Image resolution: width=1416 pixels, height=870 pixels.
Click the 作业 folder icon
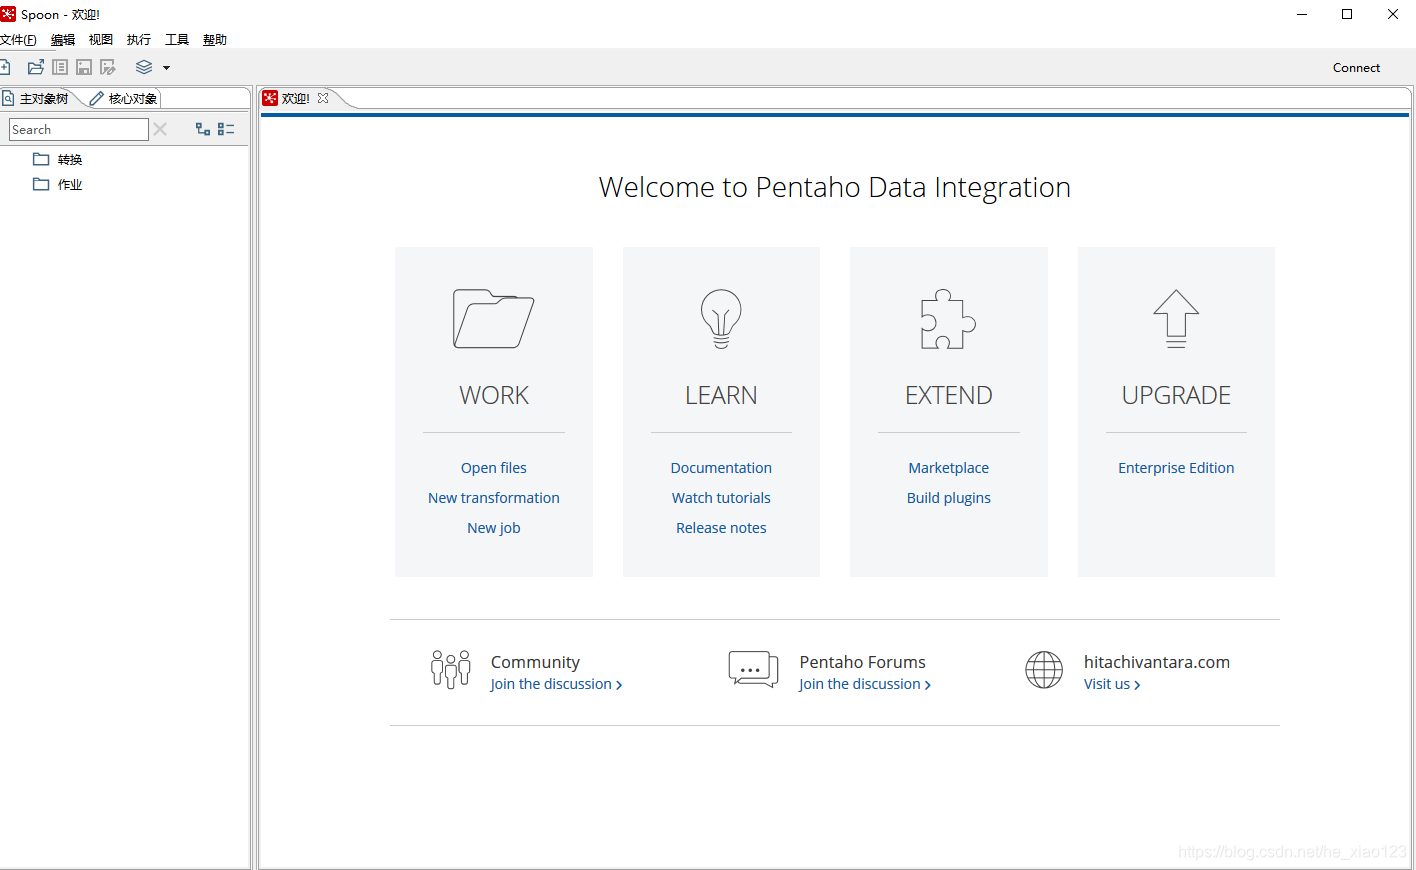(41, 184)
